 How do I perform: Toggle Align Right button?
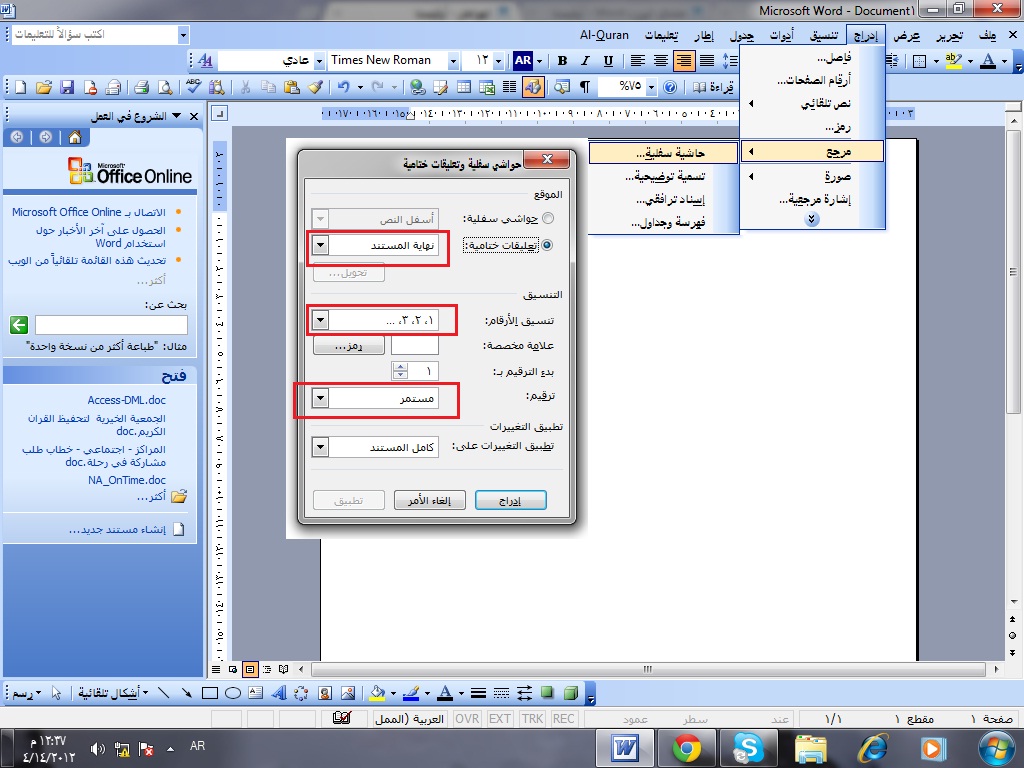click(684, 61)
